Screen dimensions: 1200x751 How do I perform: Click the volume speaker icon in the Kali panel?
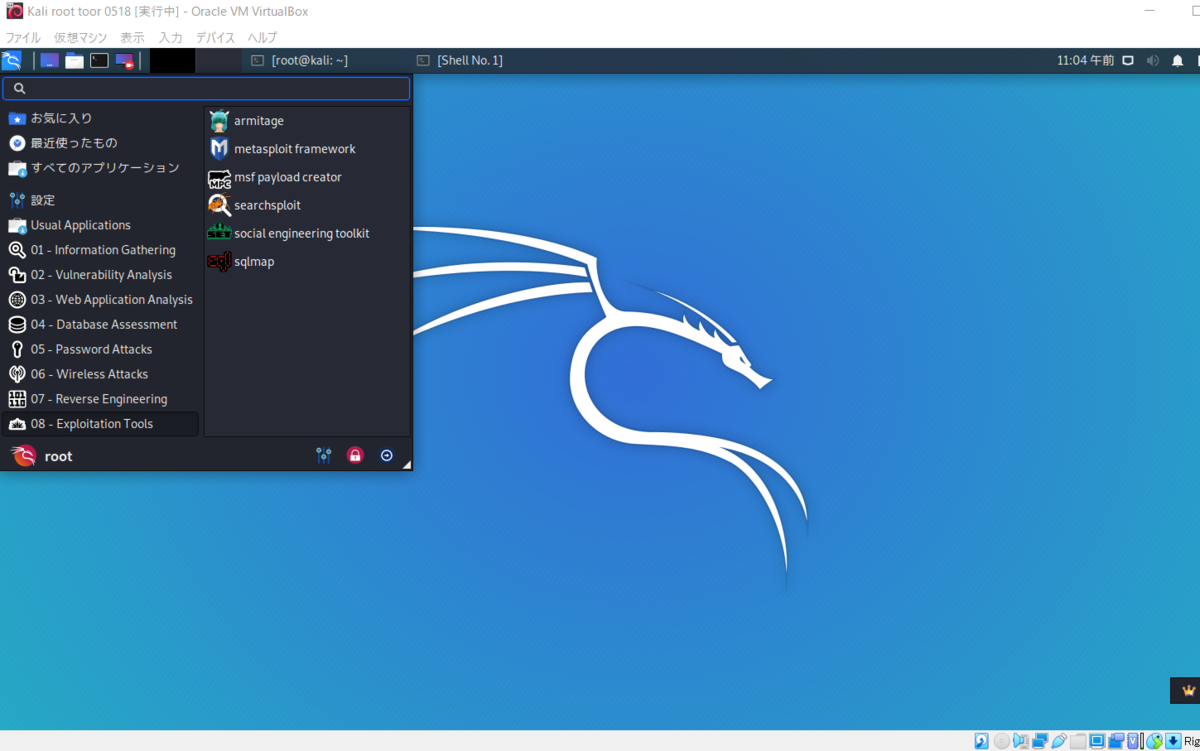(x=1153, y=61)
